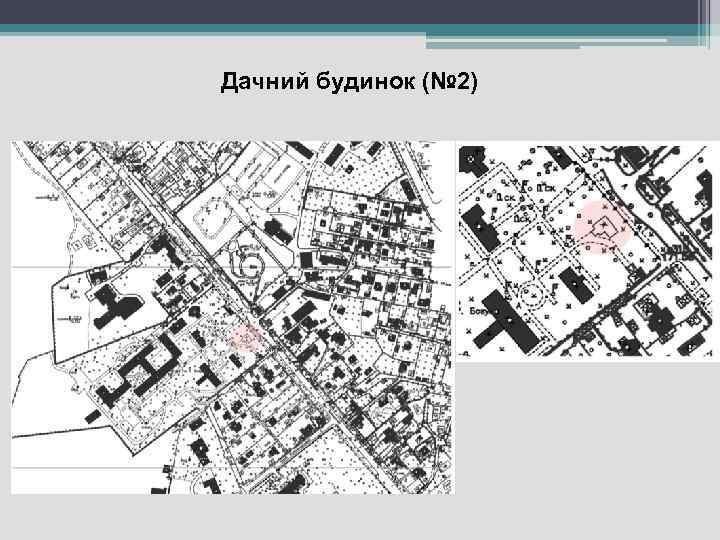
Task: Click the pink highlighted spot on overview map
Action: coord(247,338)
